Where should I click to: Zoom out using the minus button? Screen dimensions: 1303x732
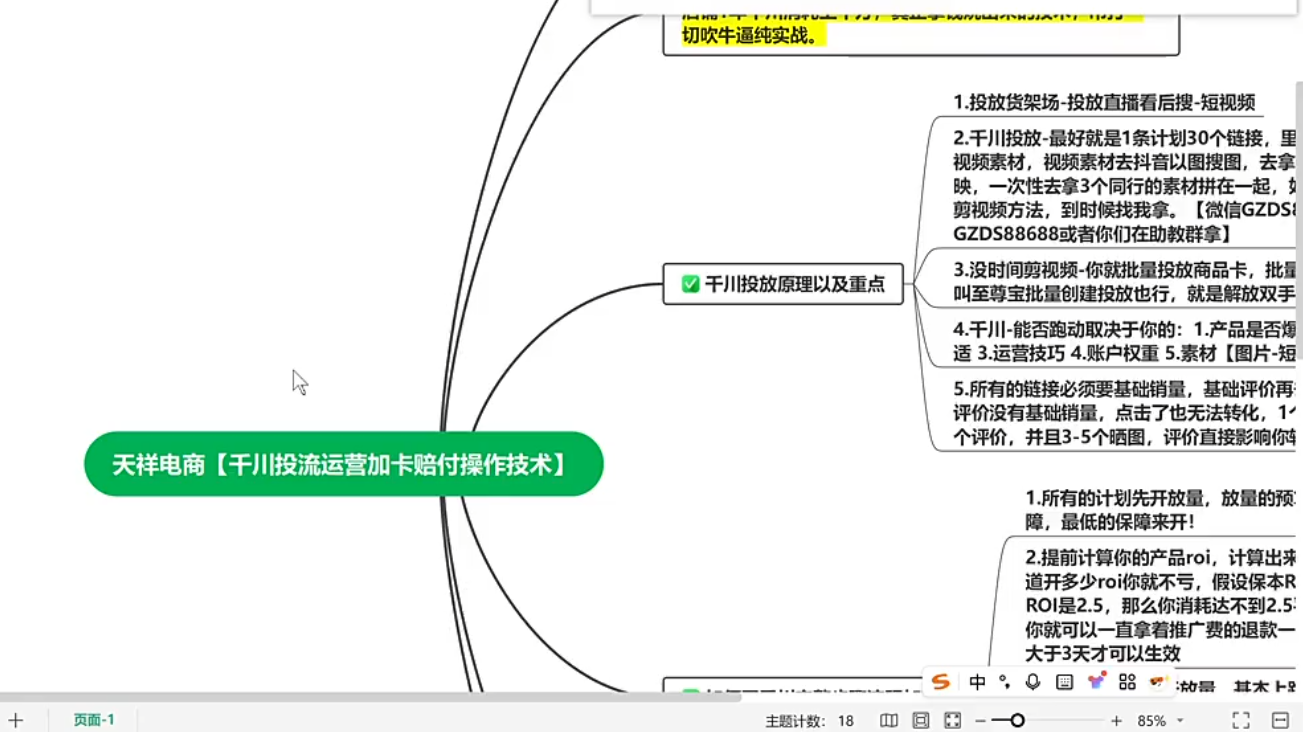click(x=981, y=720)
